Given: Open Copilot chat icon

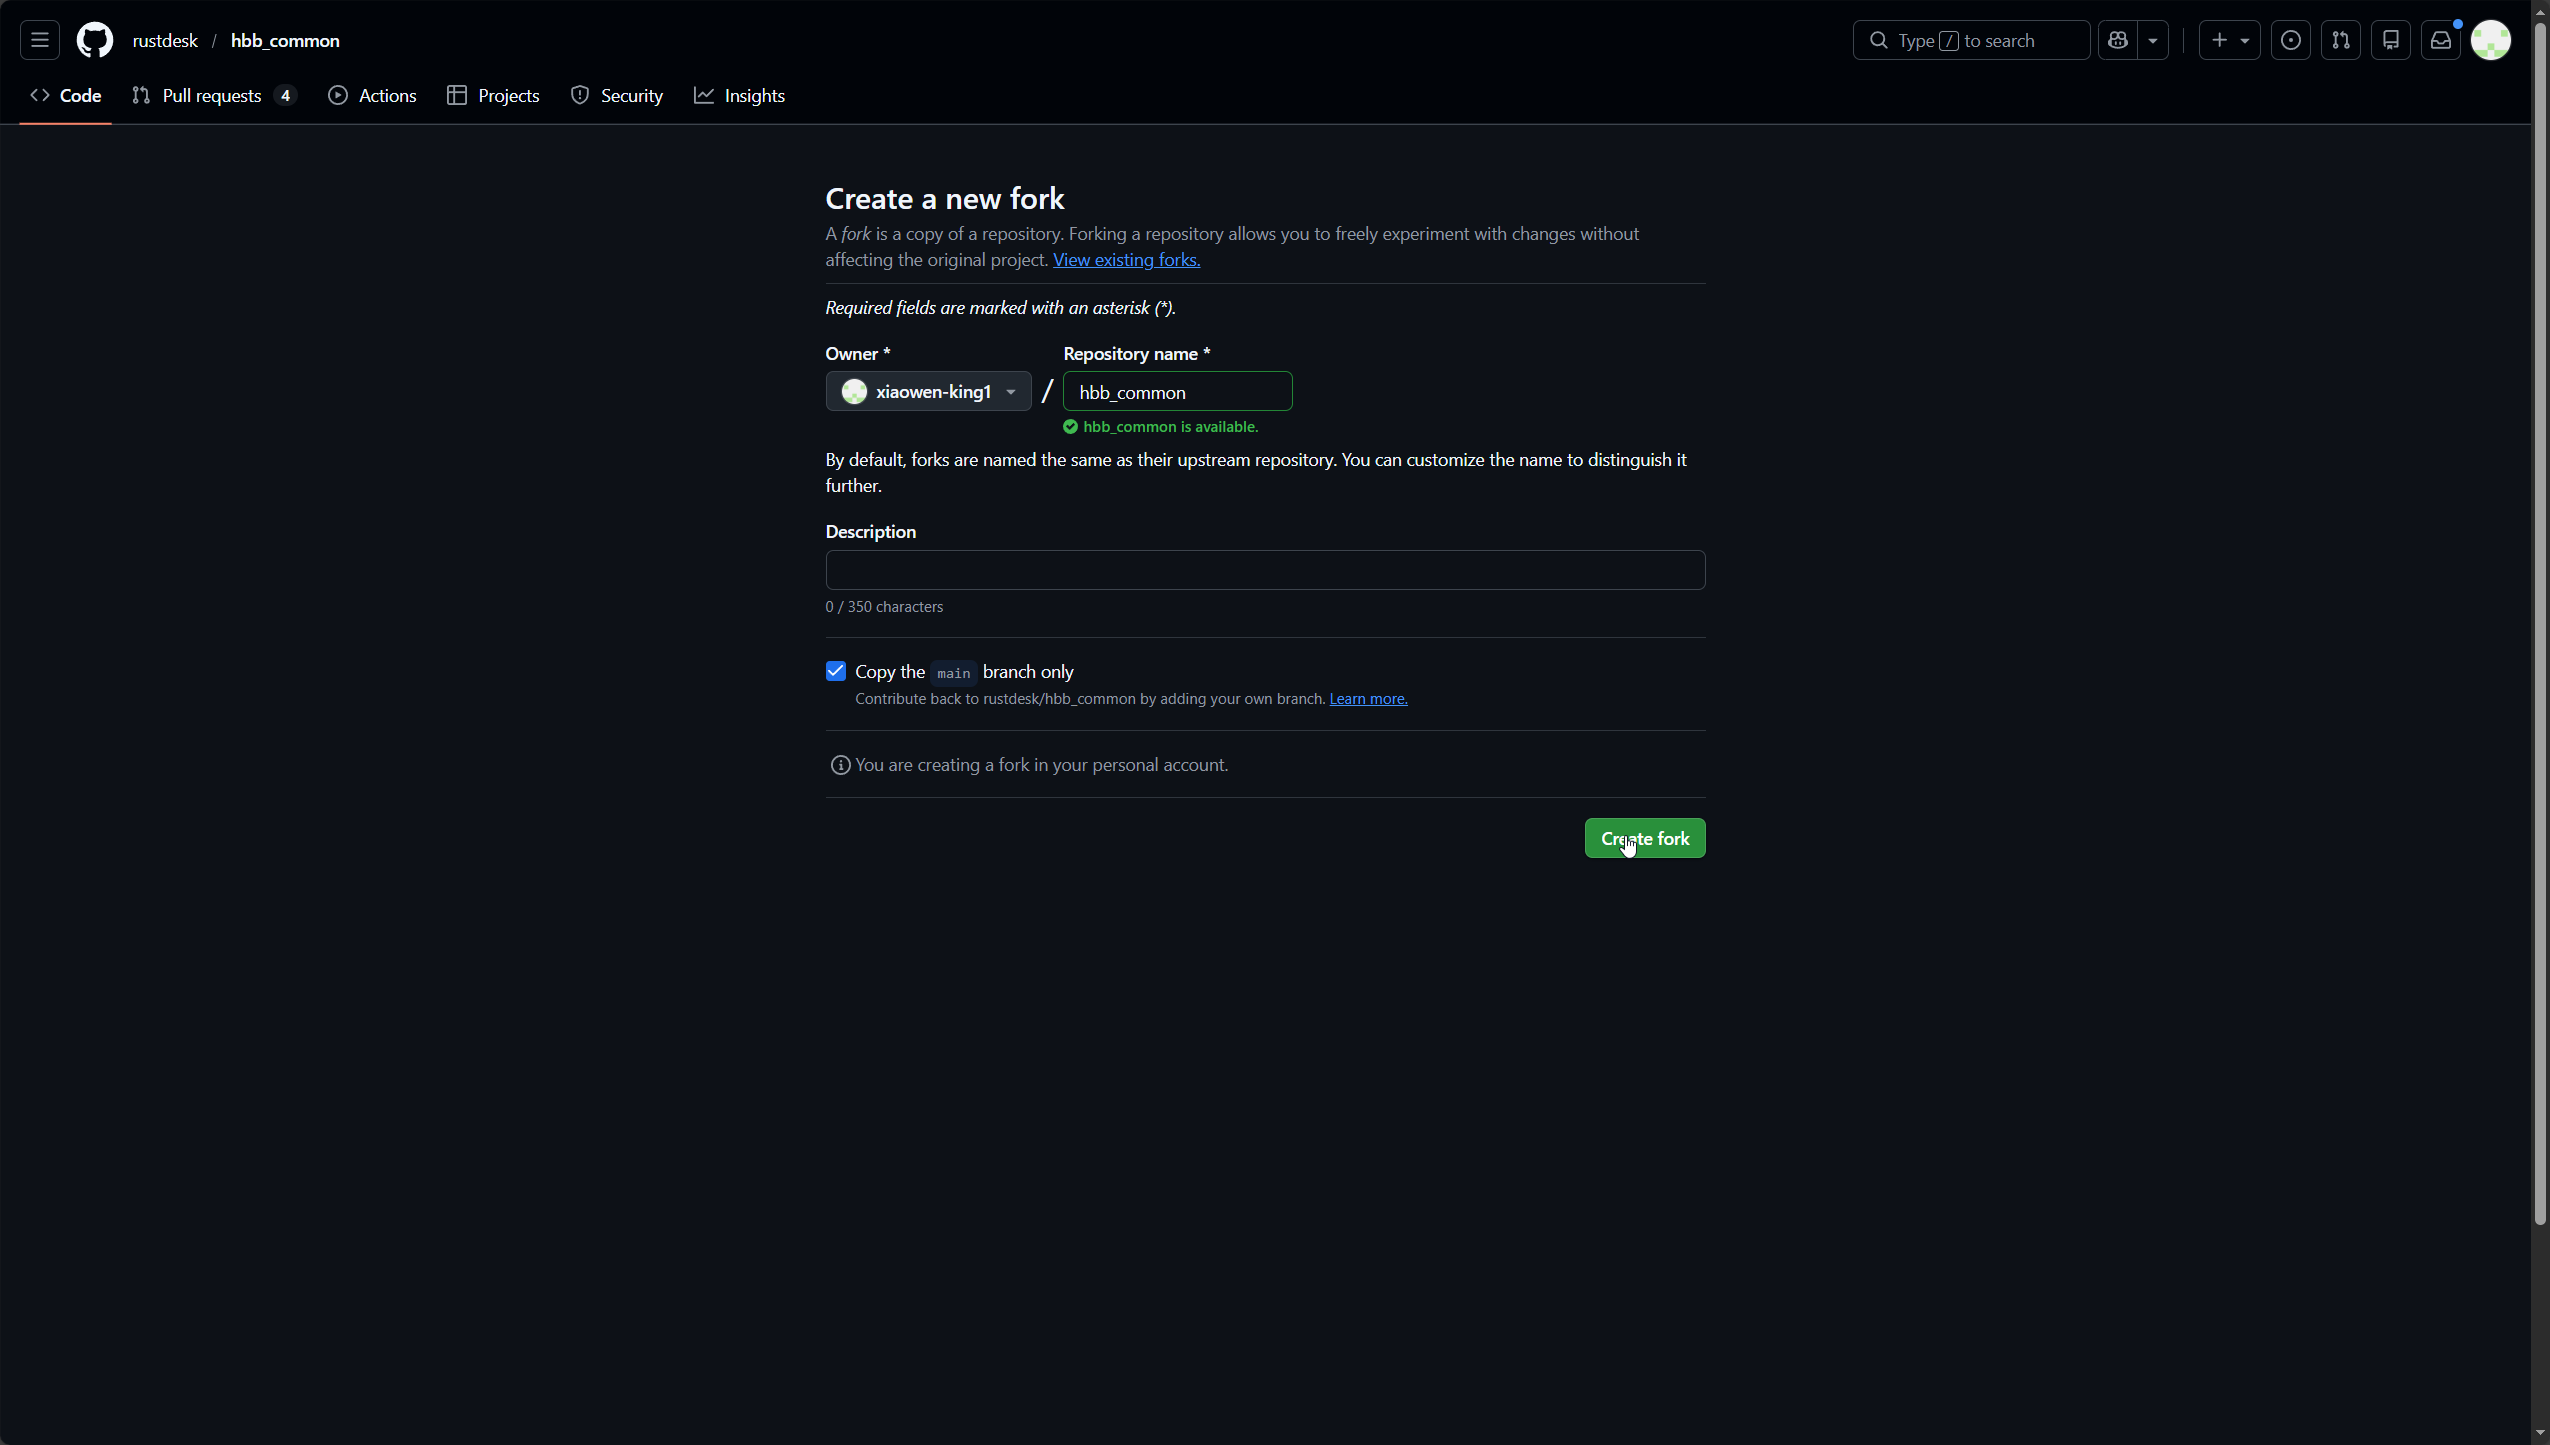Looking at the screenshot, I should click(2117, 40).
